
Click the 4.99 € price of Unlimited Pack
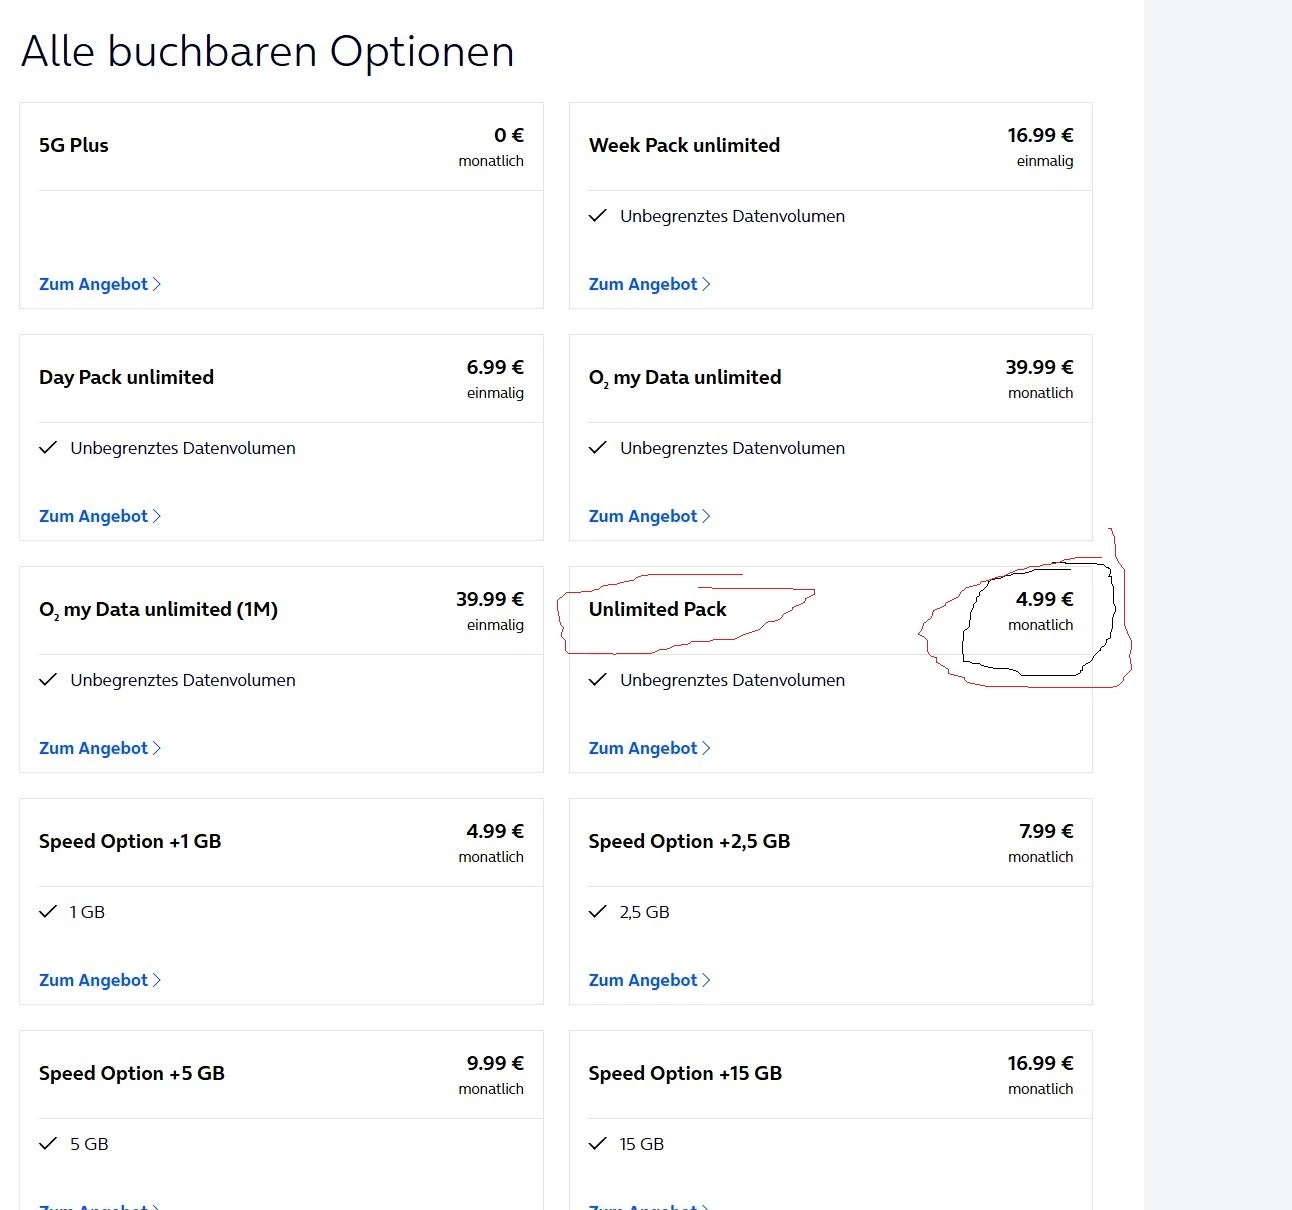1044,599
